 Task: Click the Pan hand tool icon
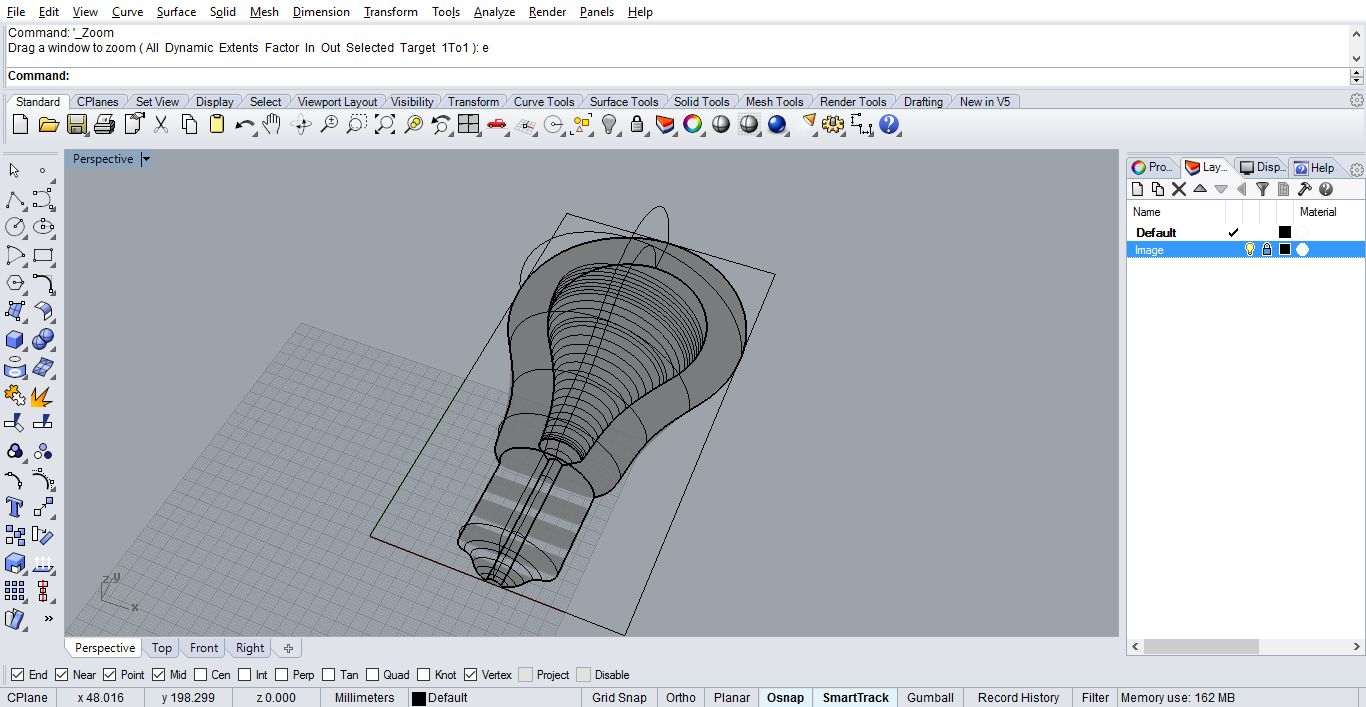[x=272, y=125]
